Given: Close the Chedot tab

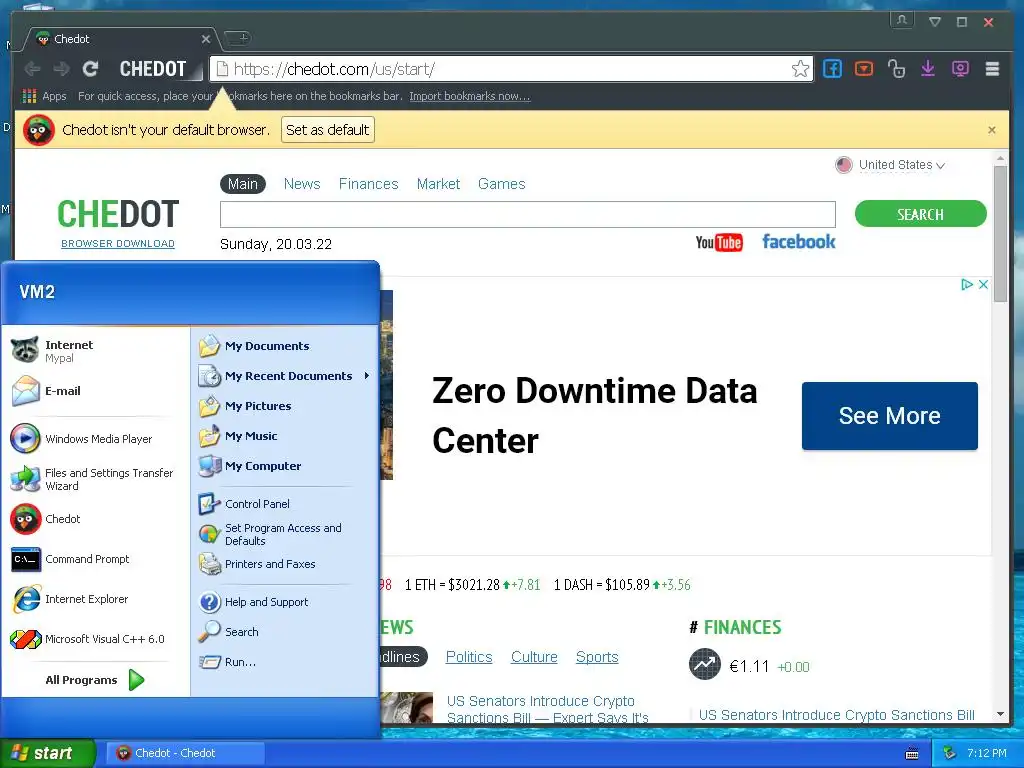Looking at the screenshot, I should (206, 39).
